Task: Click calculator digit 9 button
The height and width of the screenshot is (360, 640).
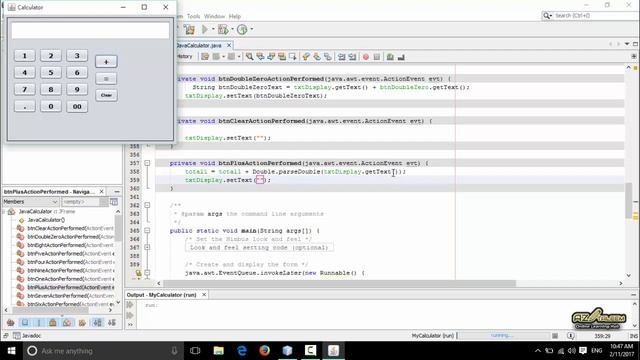Action: point(77,89)
